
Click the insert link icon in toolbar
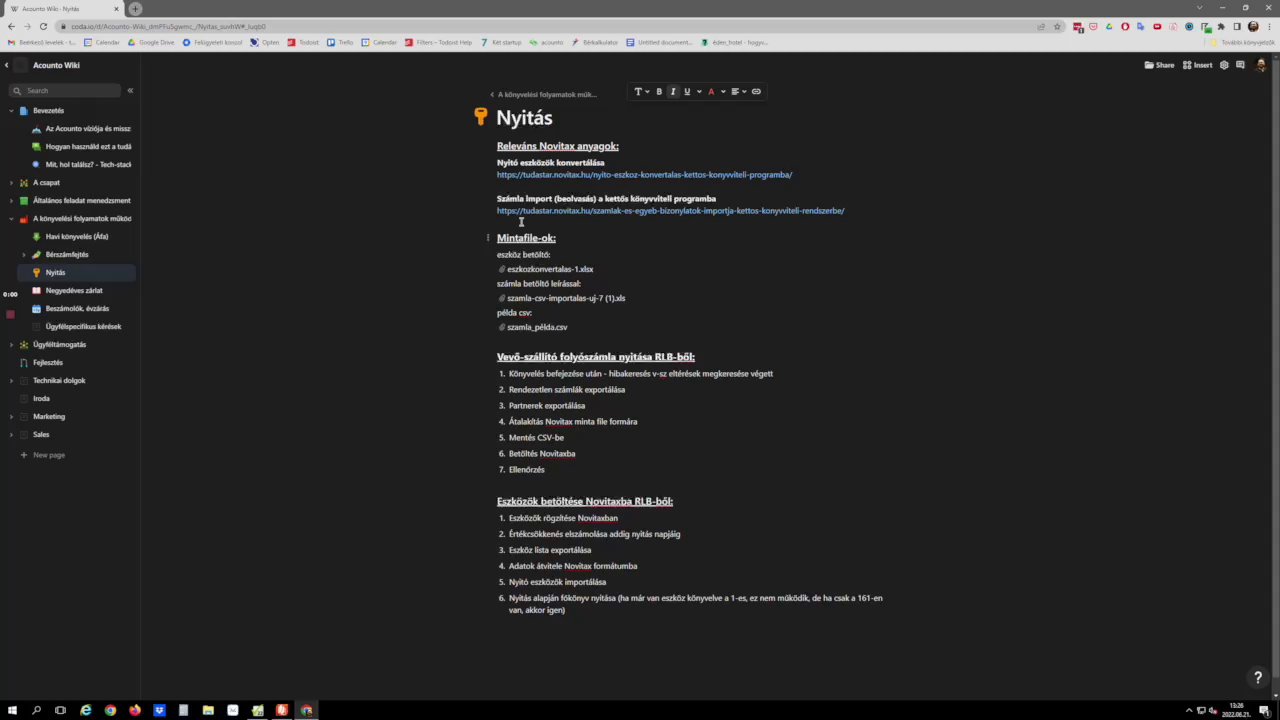[x=756, y=92]
